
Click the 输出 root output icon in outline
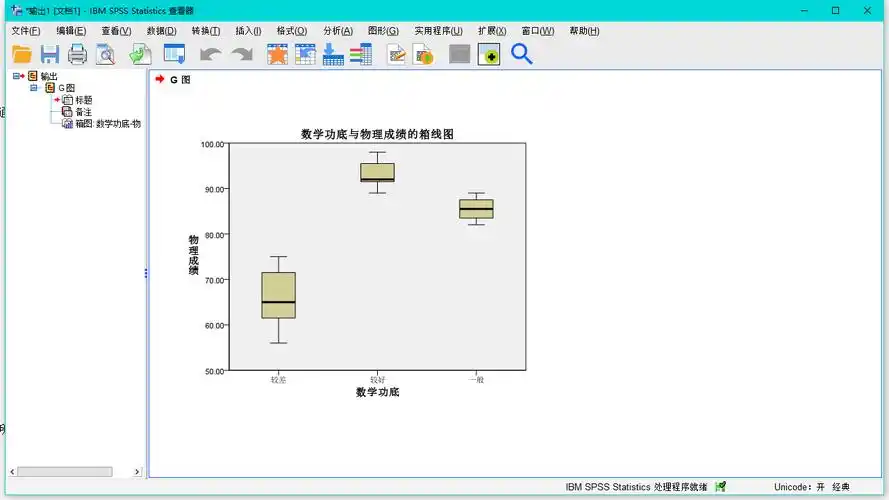tap(33, 76)
